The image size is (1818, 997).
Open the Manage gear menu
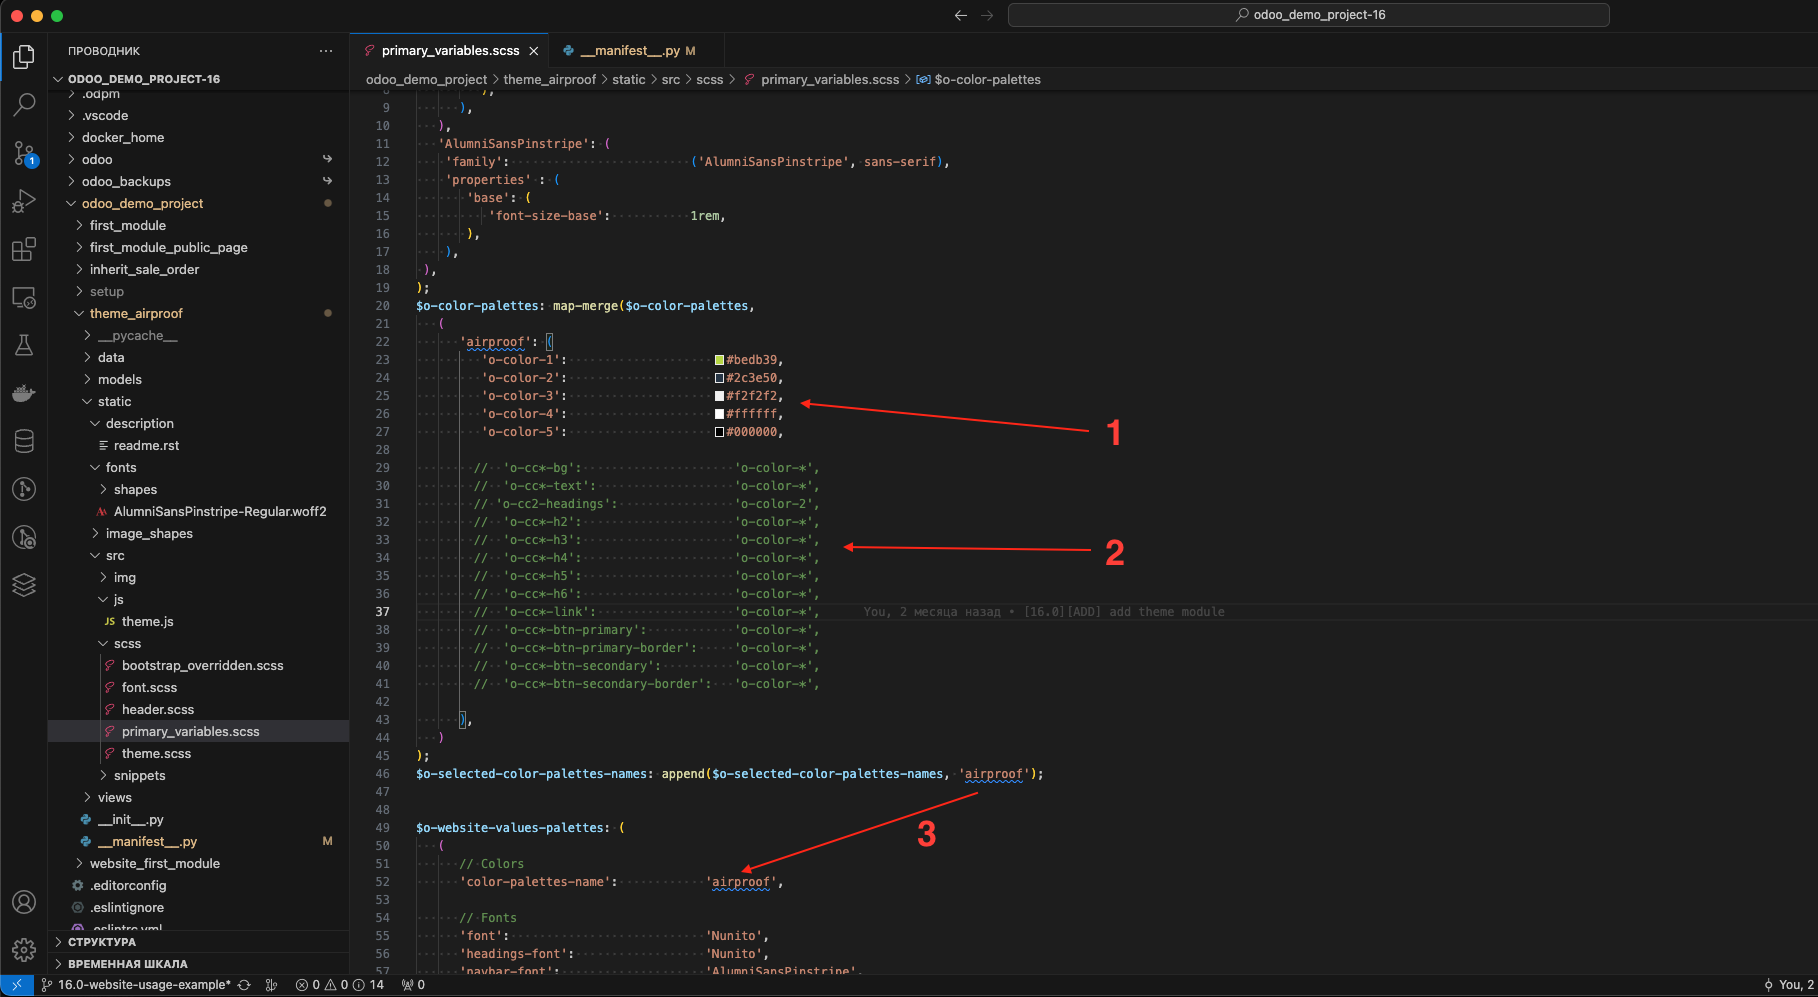pyautogui.click(x=24, y=949)
